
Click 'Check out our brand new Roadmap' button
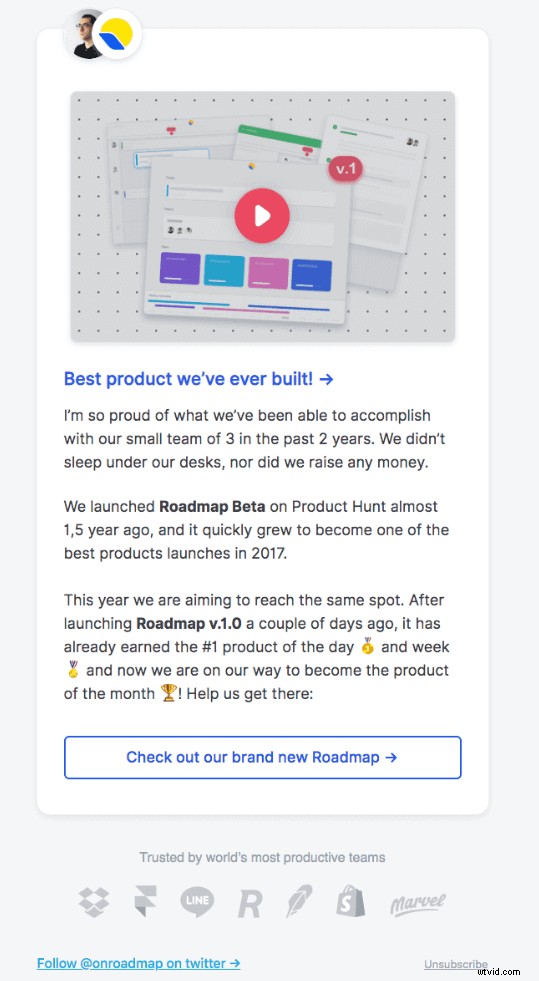point(263,757)
